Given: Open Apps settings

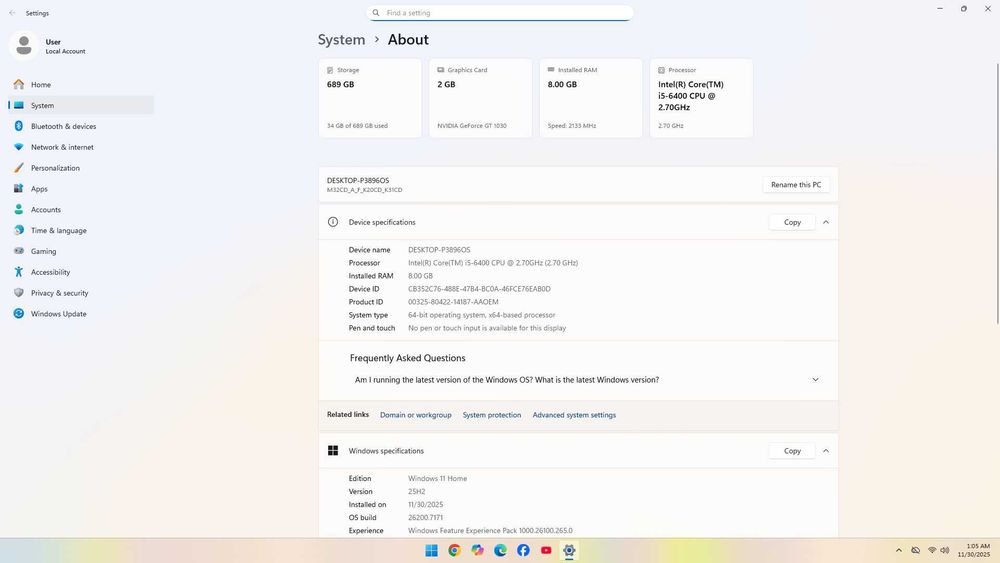Looking at the screenshot, I should [80, 189].
